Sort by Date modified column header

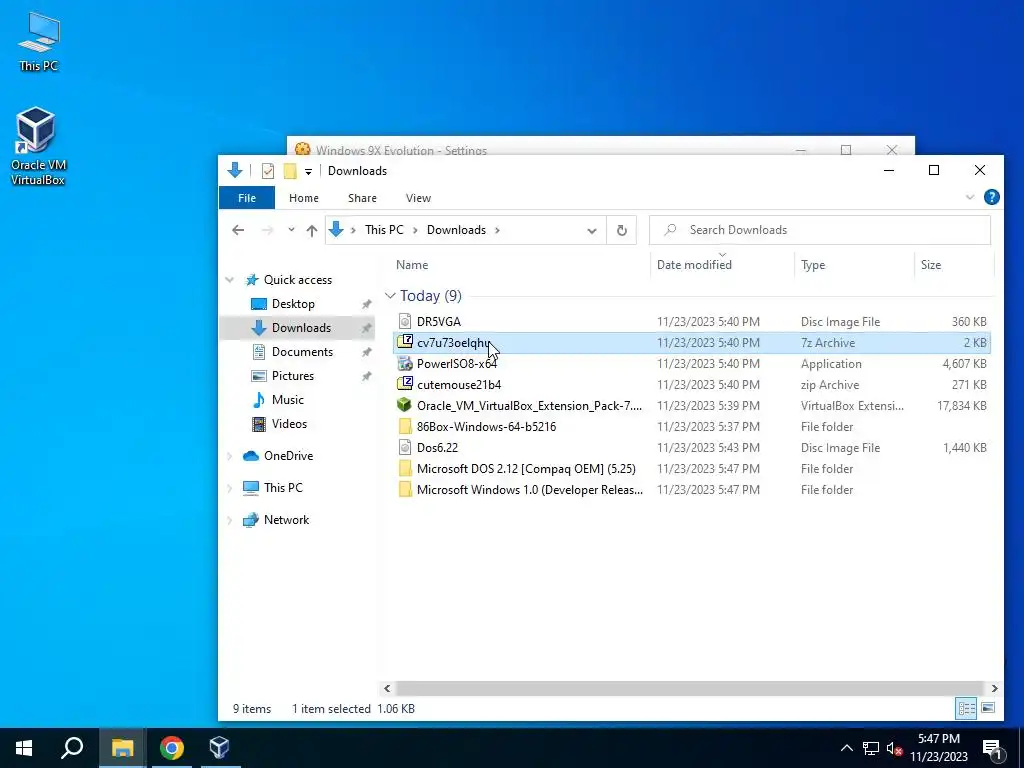[x=694, y=264]
